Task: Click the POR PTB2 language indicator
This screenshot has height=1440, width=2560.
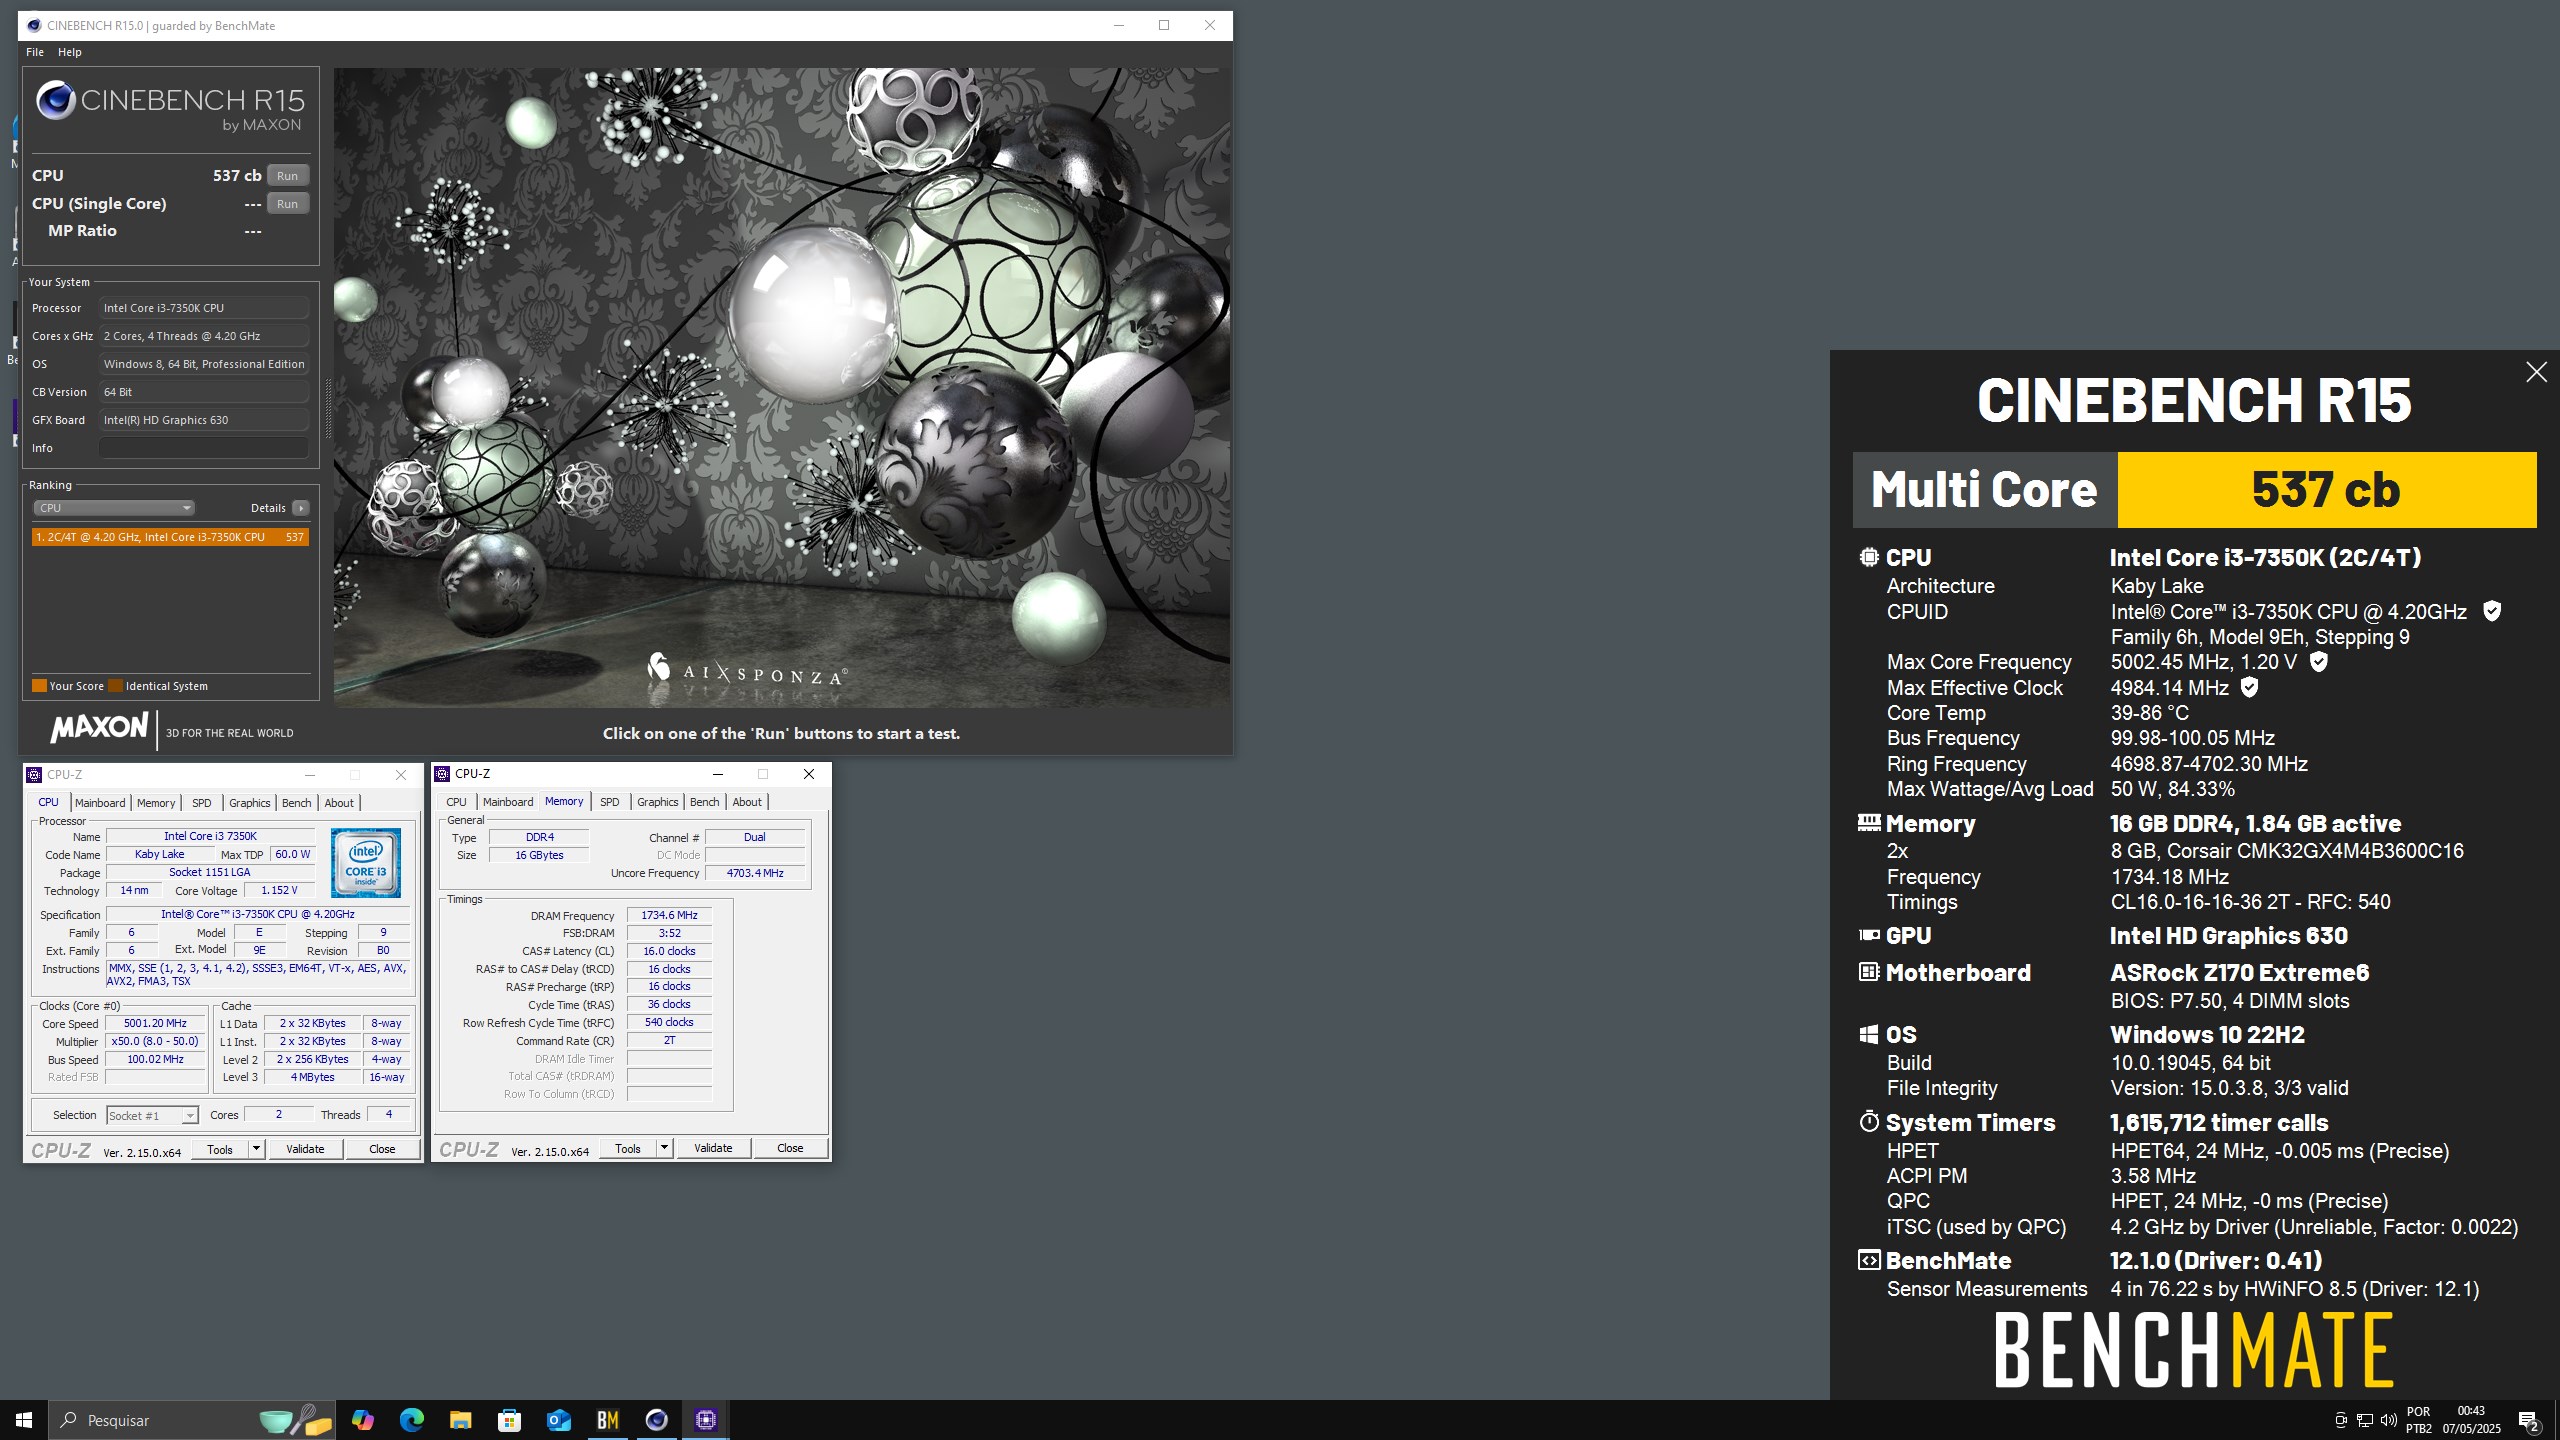Action: coord(2419,1420)
